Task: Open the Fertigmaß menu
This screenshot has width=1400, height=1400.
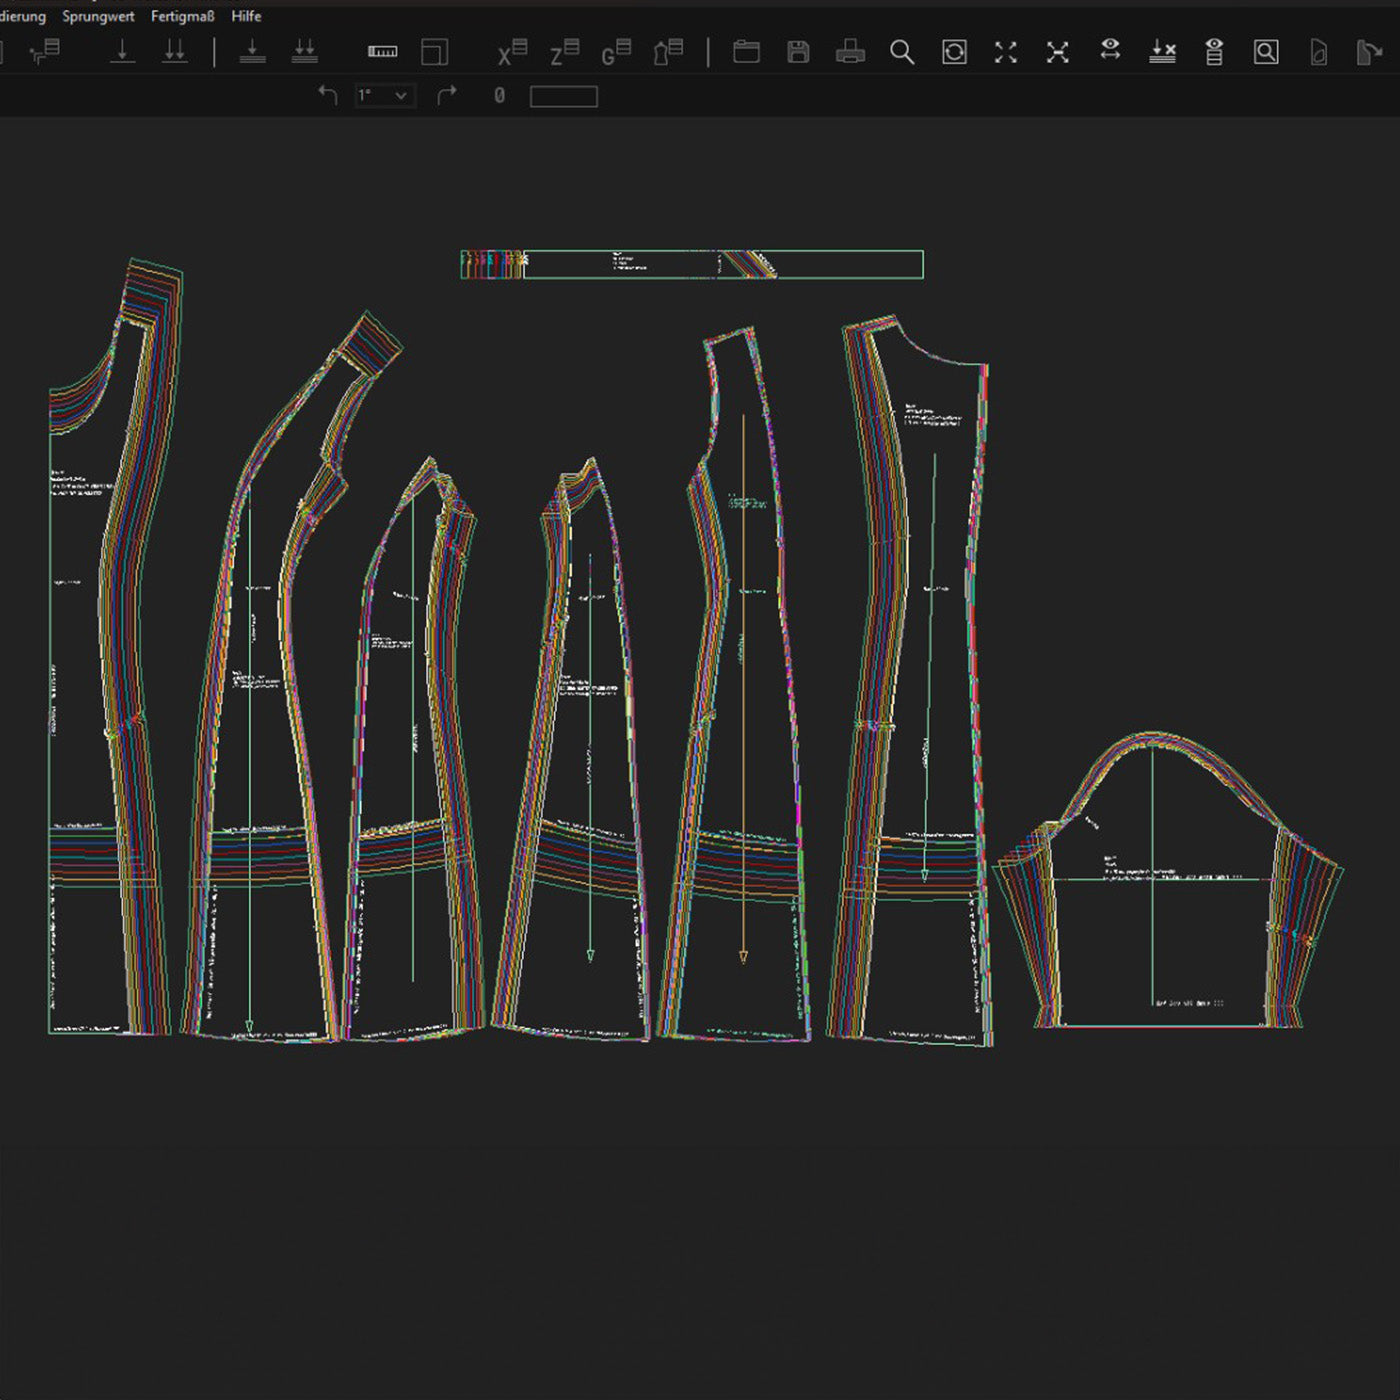Action: pos(182,16)
